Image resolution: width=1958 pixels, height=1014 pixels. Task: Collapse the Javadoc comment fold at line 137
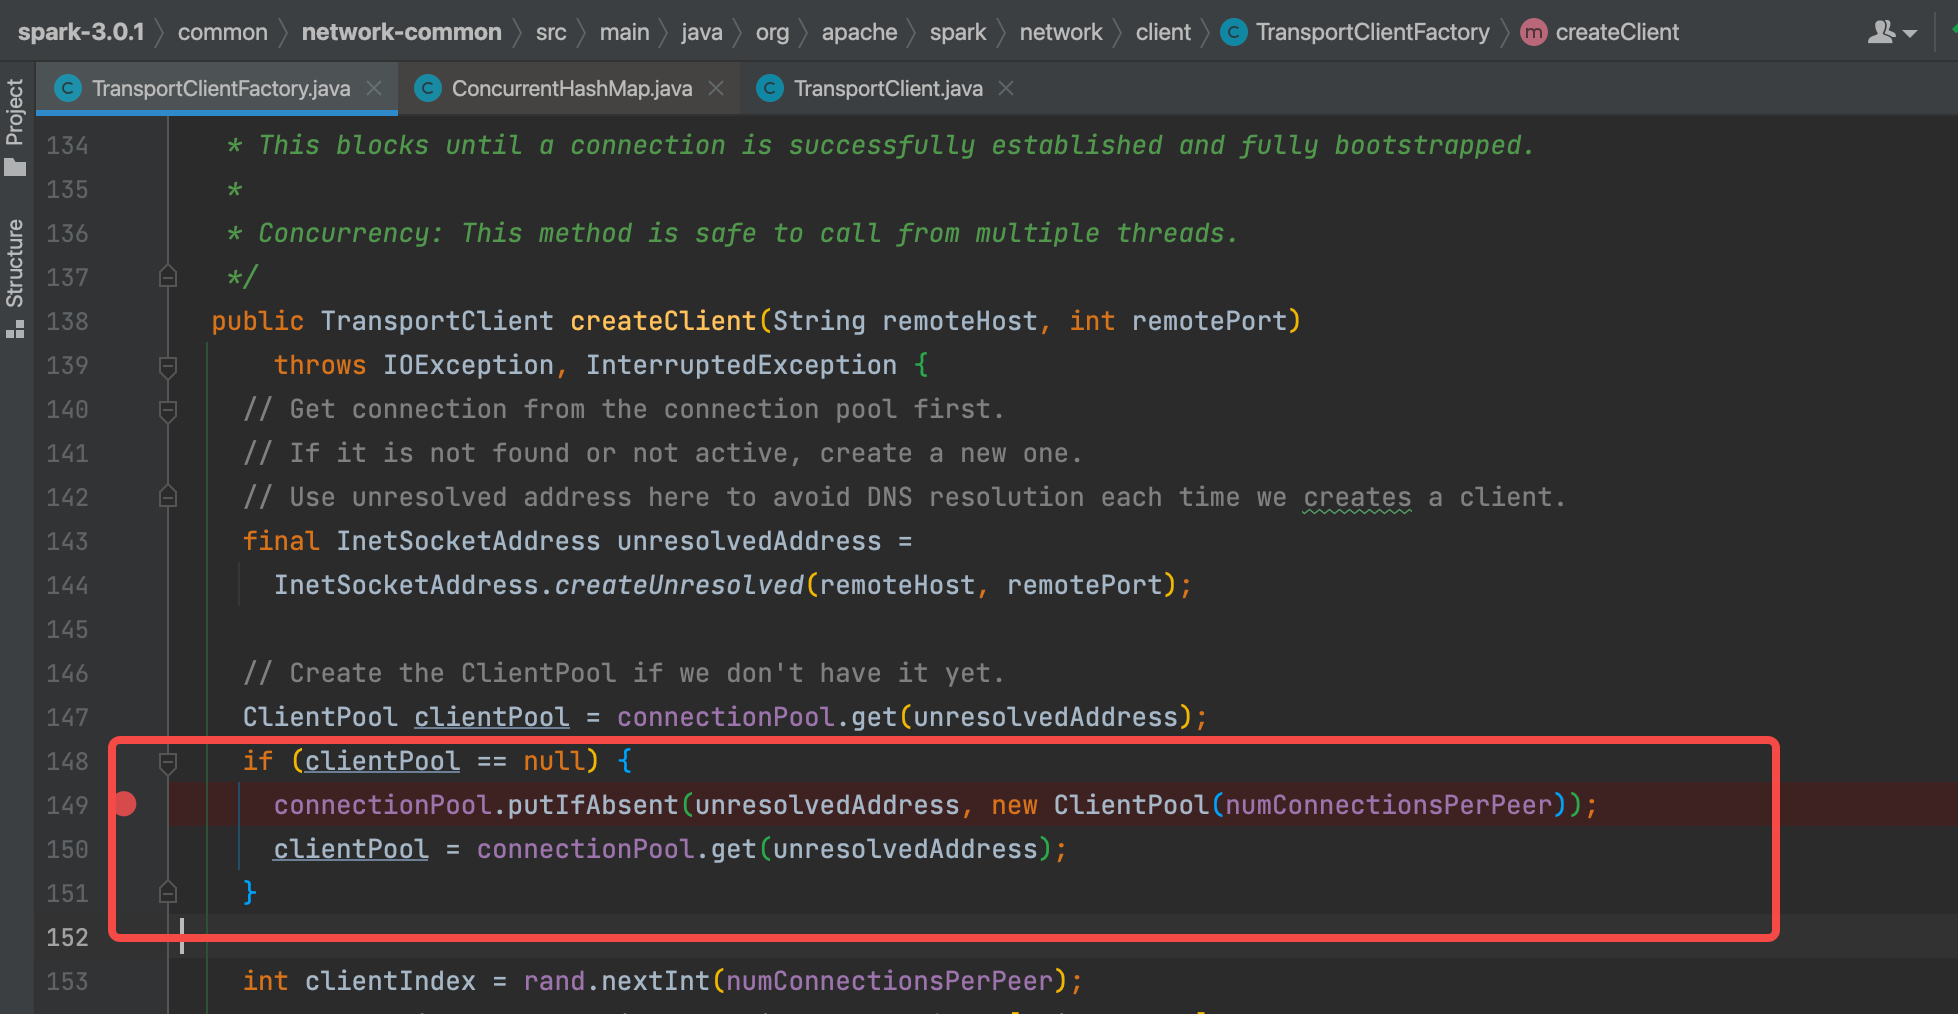pos(168,277)
